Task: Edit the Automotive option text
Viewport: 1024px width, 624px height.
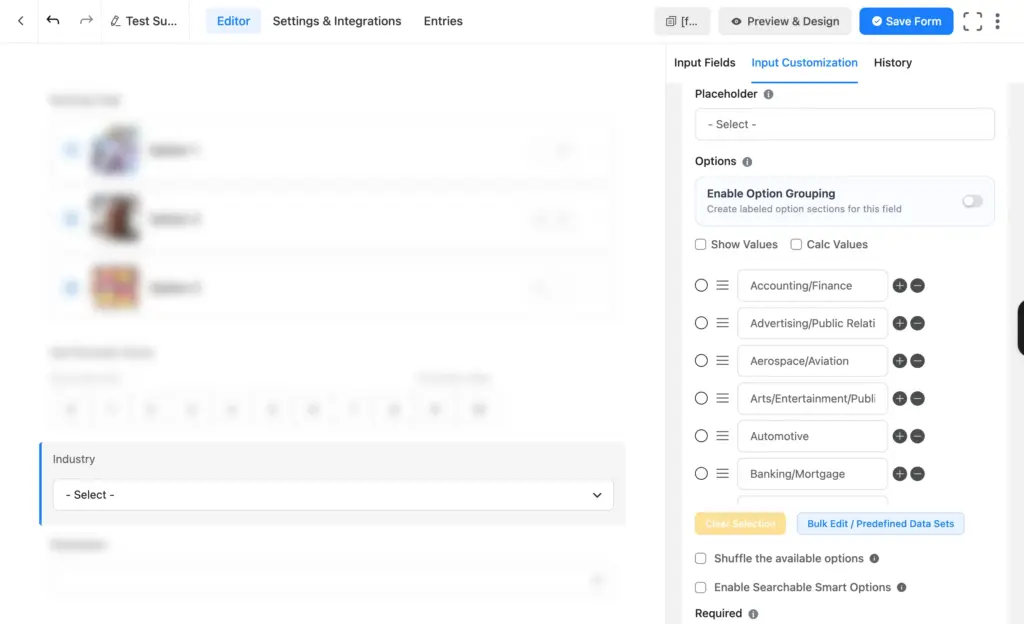Action: click(x=812, y=436)
